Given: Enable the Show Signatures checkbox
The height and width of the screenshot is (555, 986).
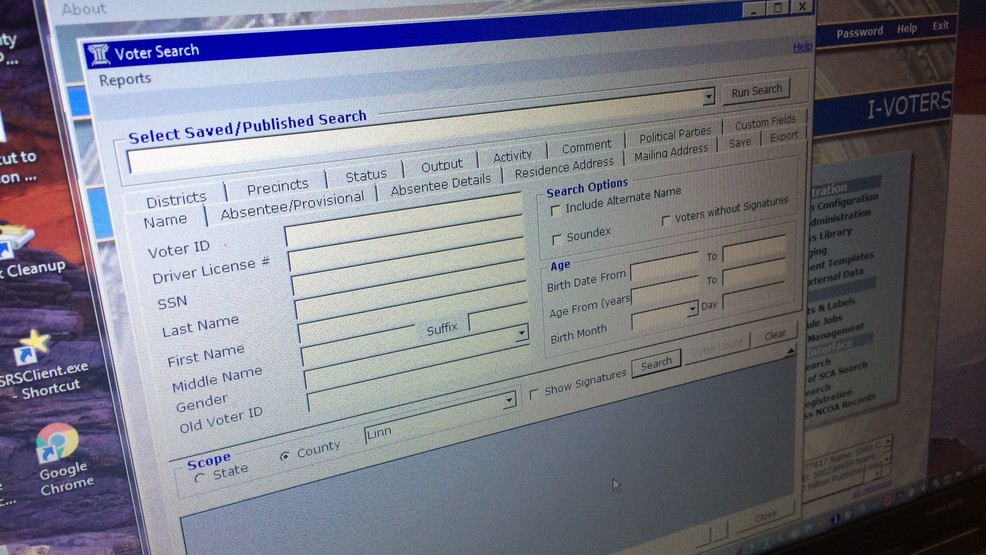Looking at the screenshot, I should pyautogui.click(x=534, y=393).
